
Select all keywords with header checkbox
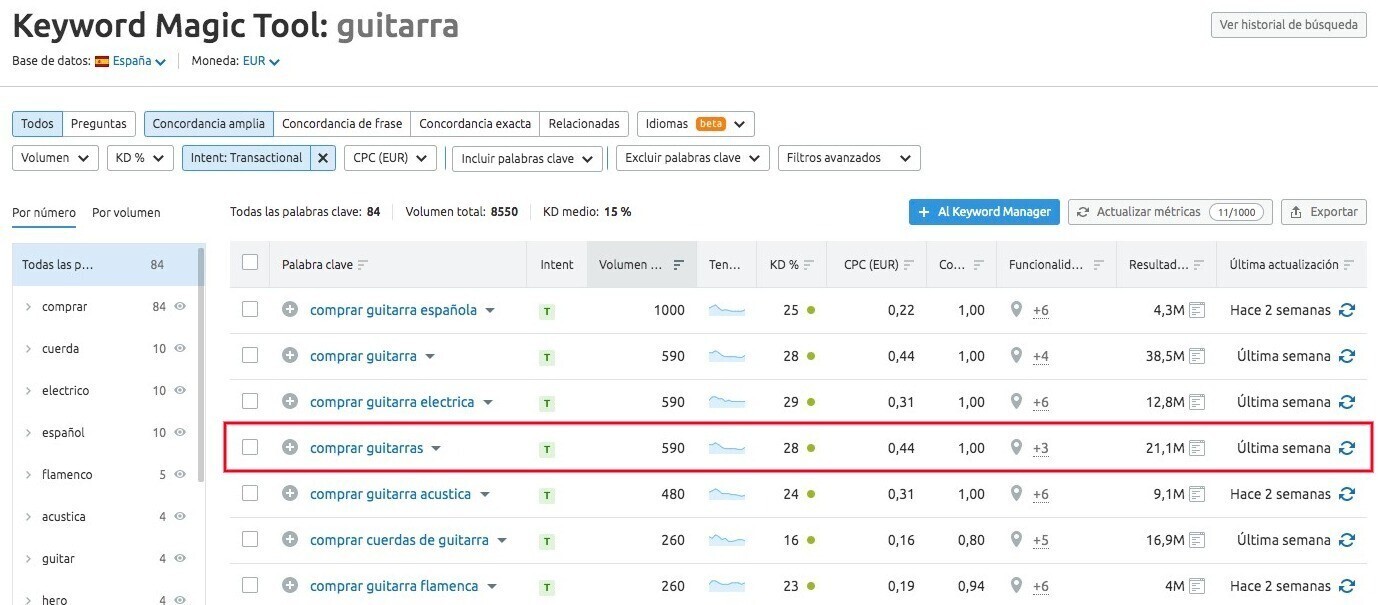click(x=250, y=263)
